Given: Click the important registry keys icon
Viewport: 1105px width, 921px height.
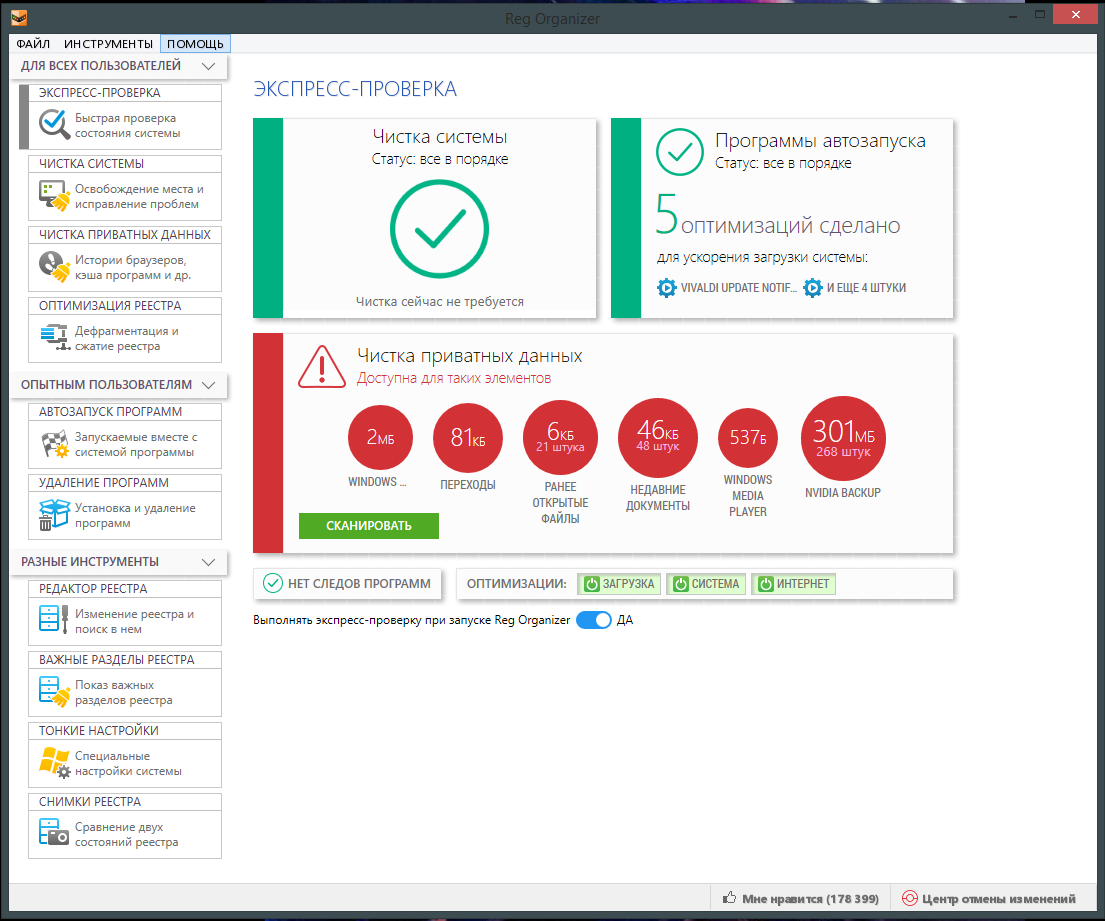Looking at the screenshot, I should [54, 692].
